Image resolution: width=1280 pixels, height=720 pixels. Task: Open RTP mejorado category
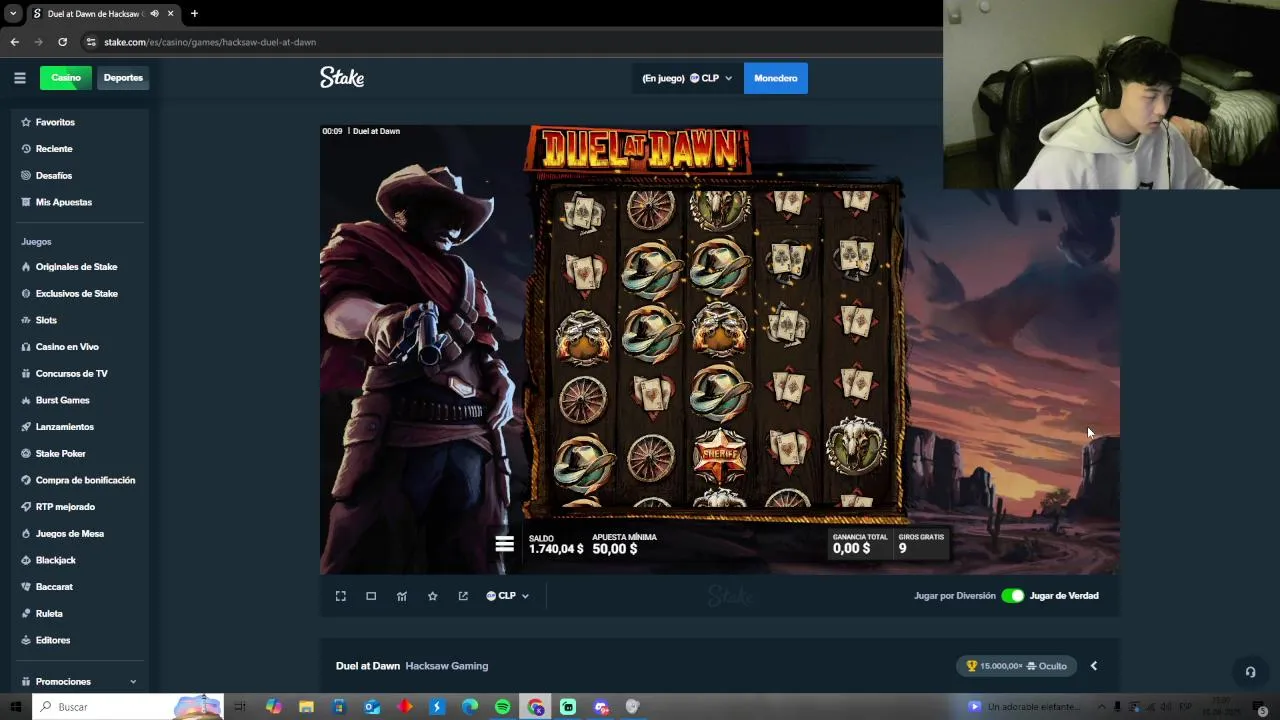point(65,507)
